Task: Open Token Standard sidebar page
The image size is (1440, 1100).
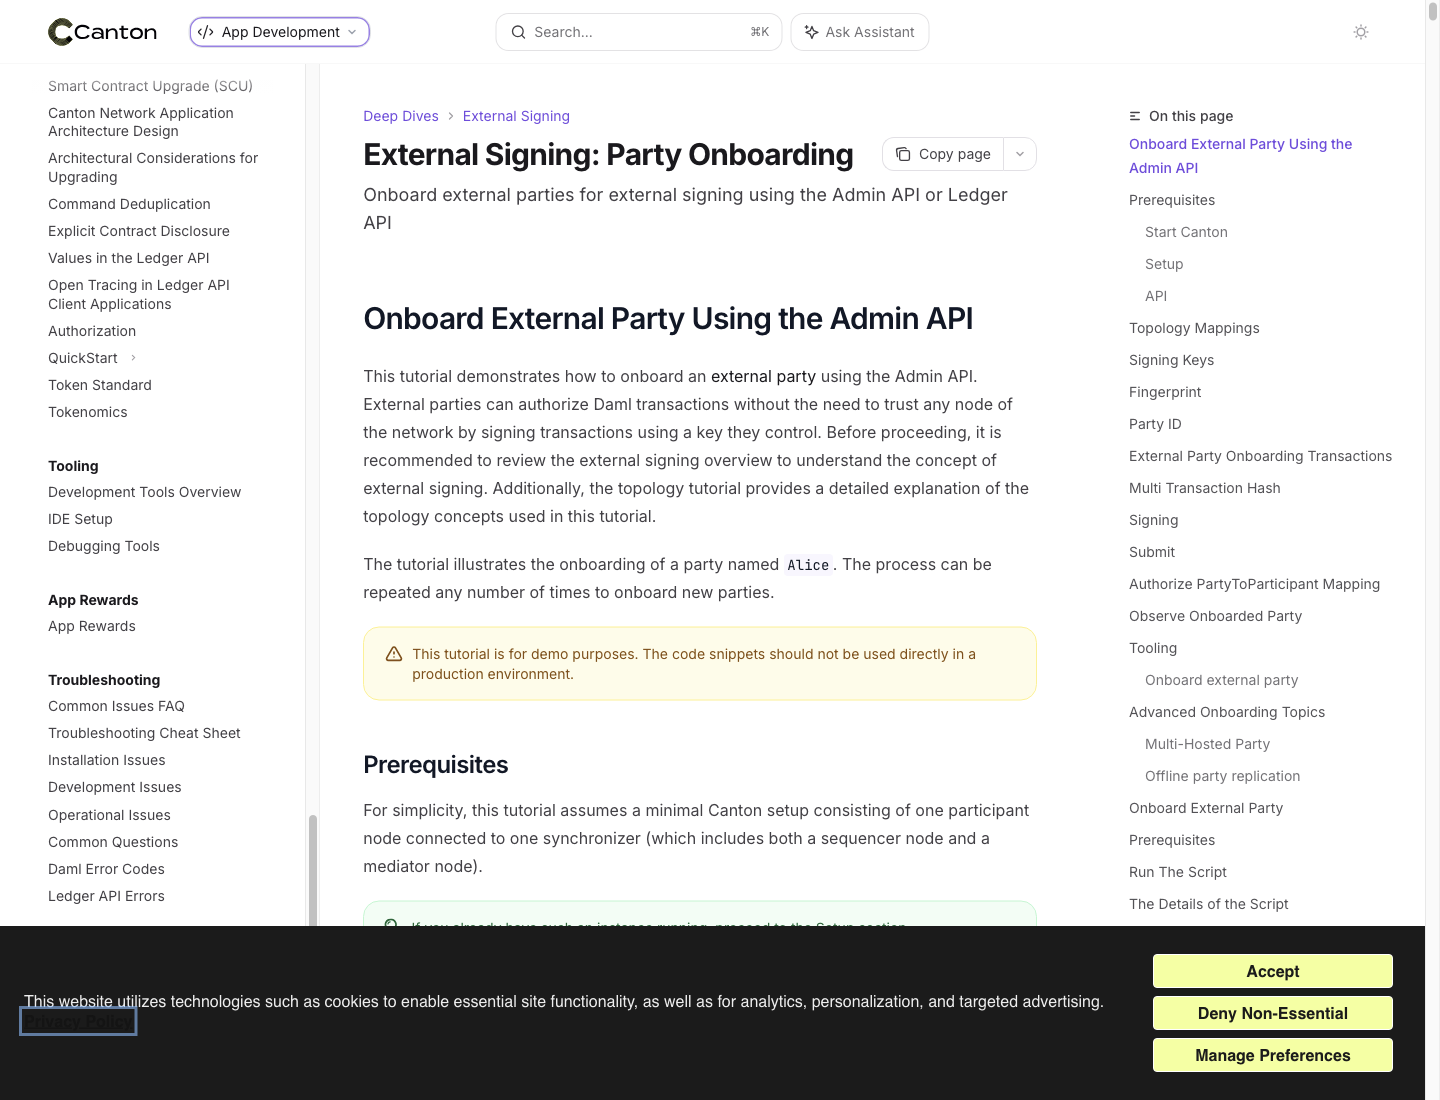Action: pyautogui.click(x=100, y=385)
